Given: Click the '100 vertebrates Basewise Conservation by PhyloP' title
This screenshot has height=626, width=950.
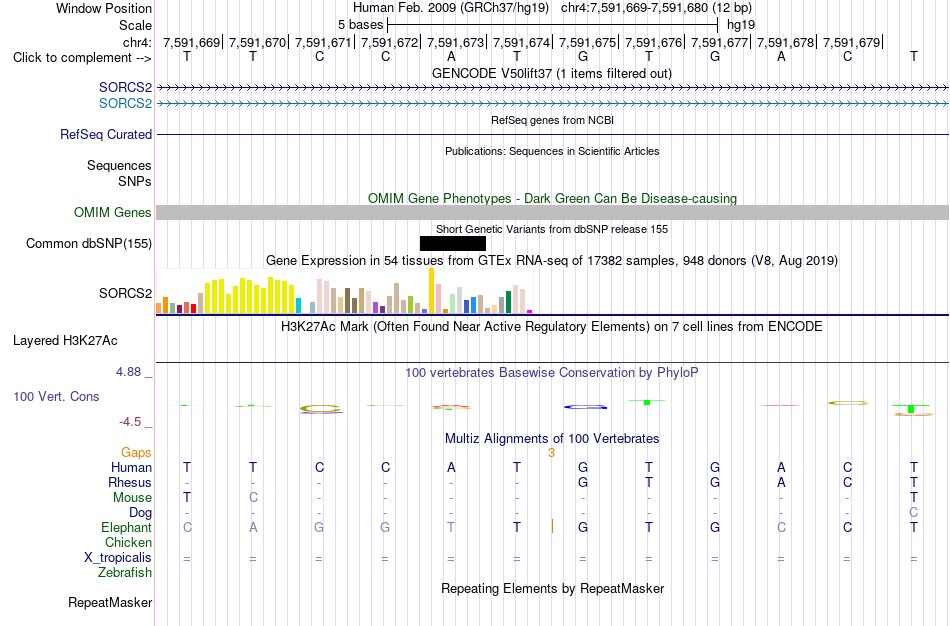Looking at the screenshot, I should 552,373.
